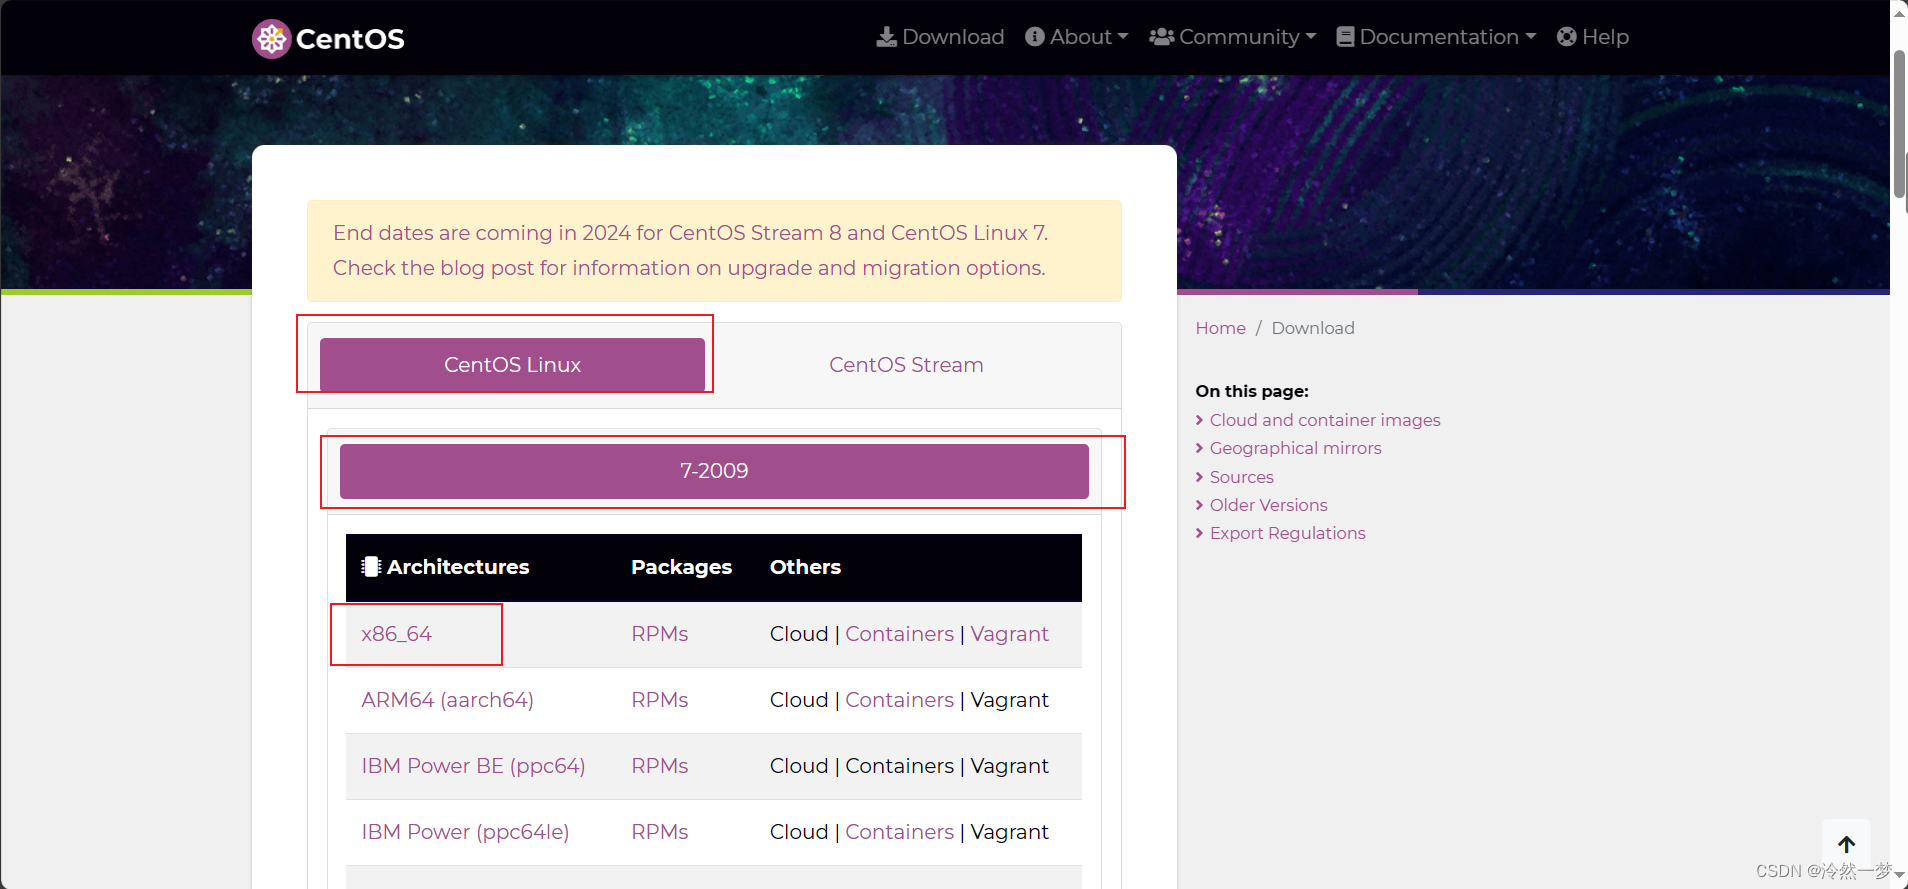Screen dimensions: 1908x889
Task: Jump to Export Regulations section
Action: point(1287,533)
